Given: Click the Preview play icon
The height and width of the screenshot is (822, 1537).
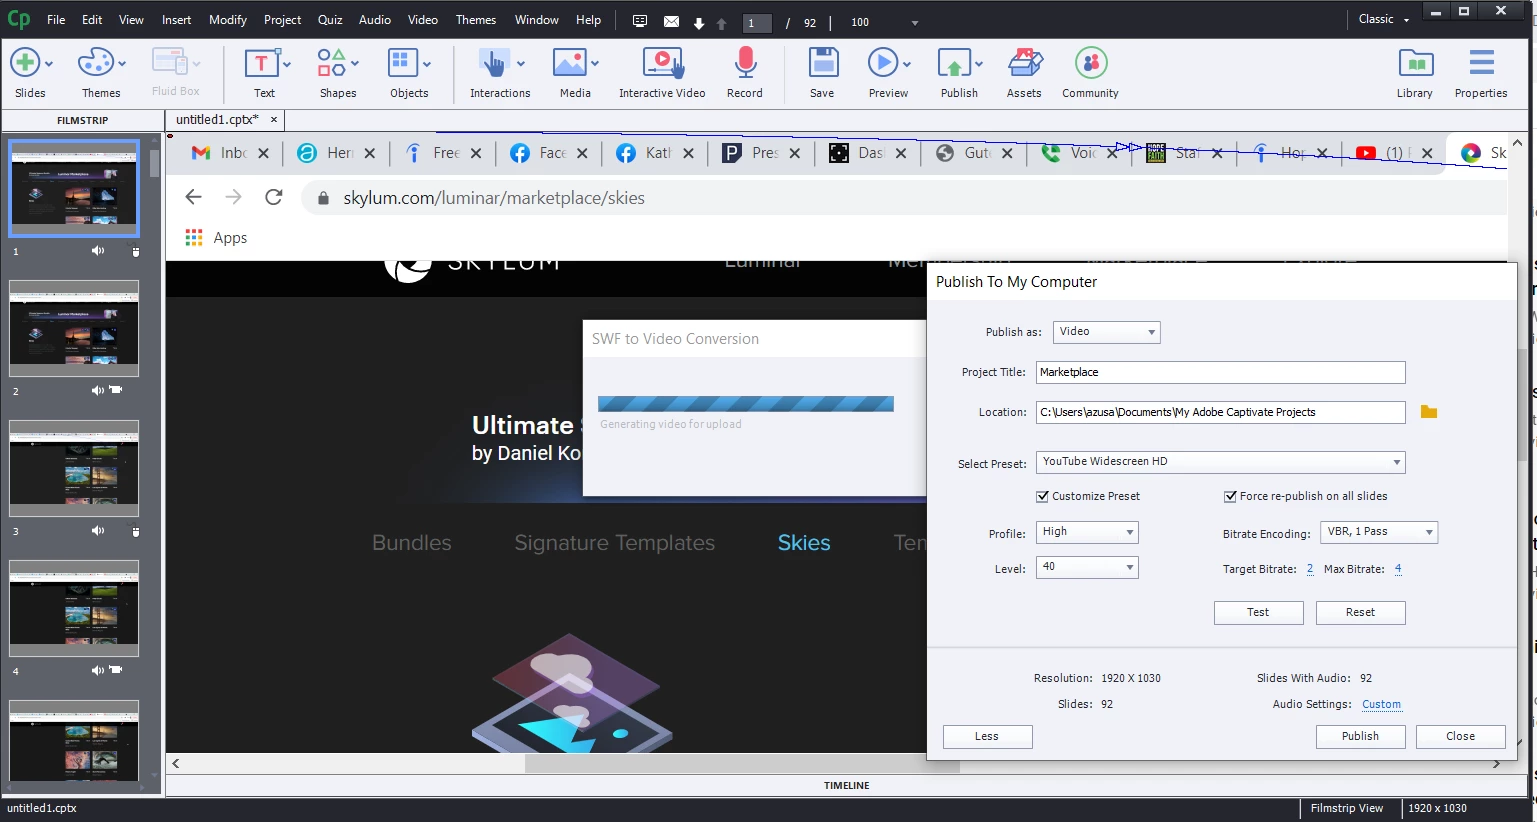Looking at the screenshot, I should pyautogui.click(x=882, y=63).
